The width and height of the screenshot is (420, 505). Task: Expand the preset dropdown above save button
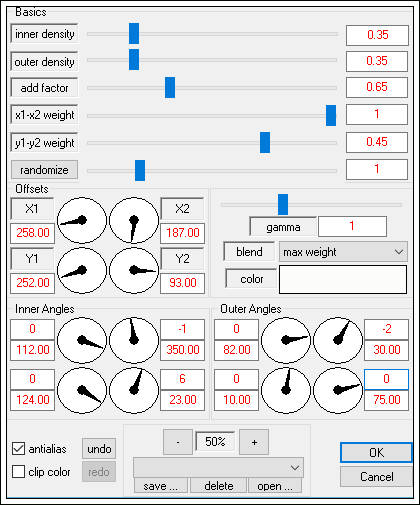[x=218, y=468]
